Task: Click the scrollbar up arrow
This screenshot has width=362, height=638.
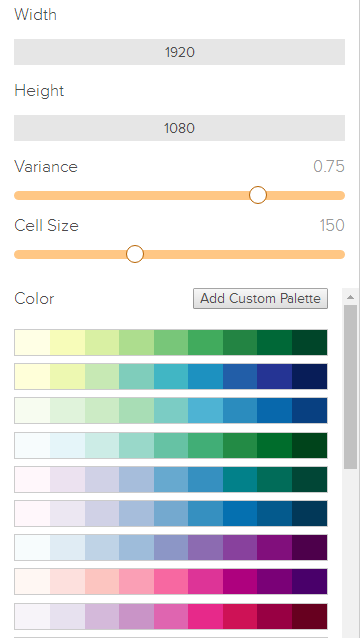Action: [351, 297]
